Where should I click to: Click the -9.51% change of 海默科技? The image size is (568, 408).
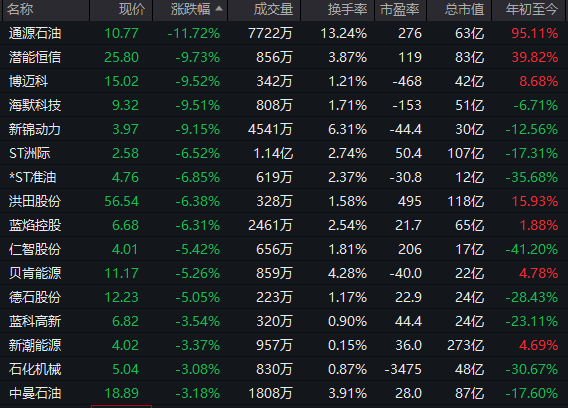(x=197, y=105)
